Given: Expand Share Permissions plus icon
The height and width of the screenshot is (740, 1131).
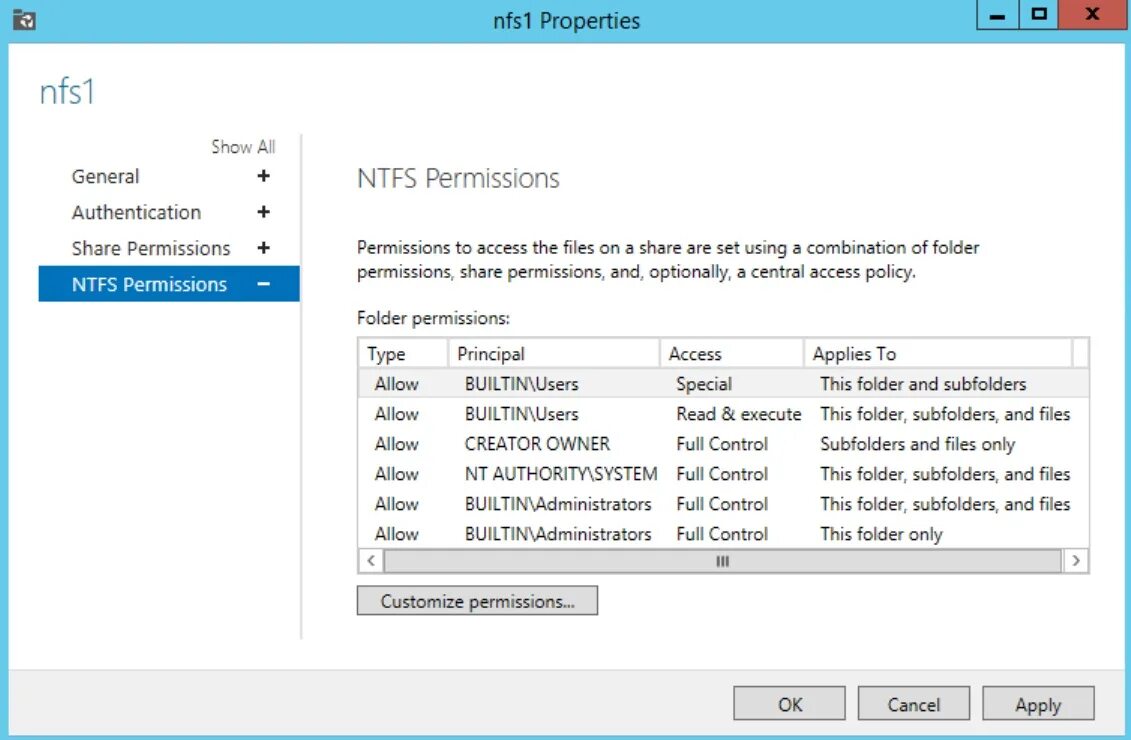Looking at the screenshot, I should (264, 248).
